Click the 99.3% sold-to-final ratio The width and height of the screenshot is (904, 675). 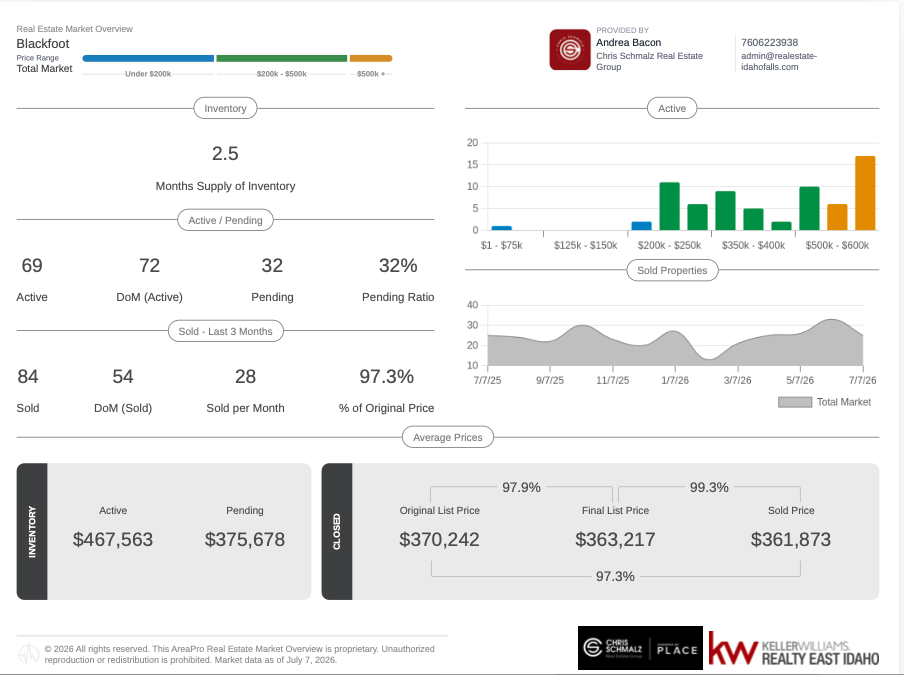pos(709,488)
